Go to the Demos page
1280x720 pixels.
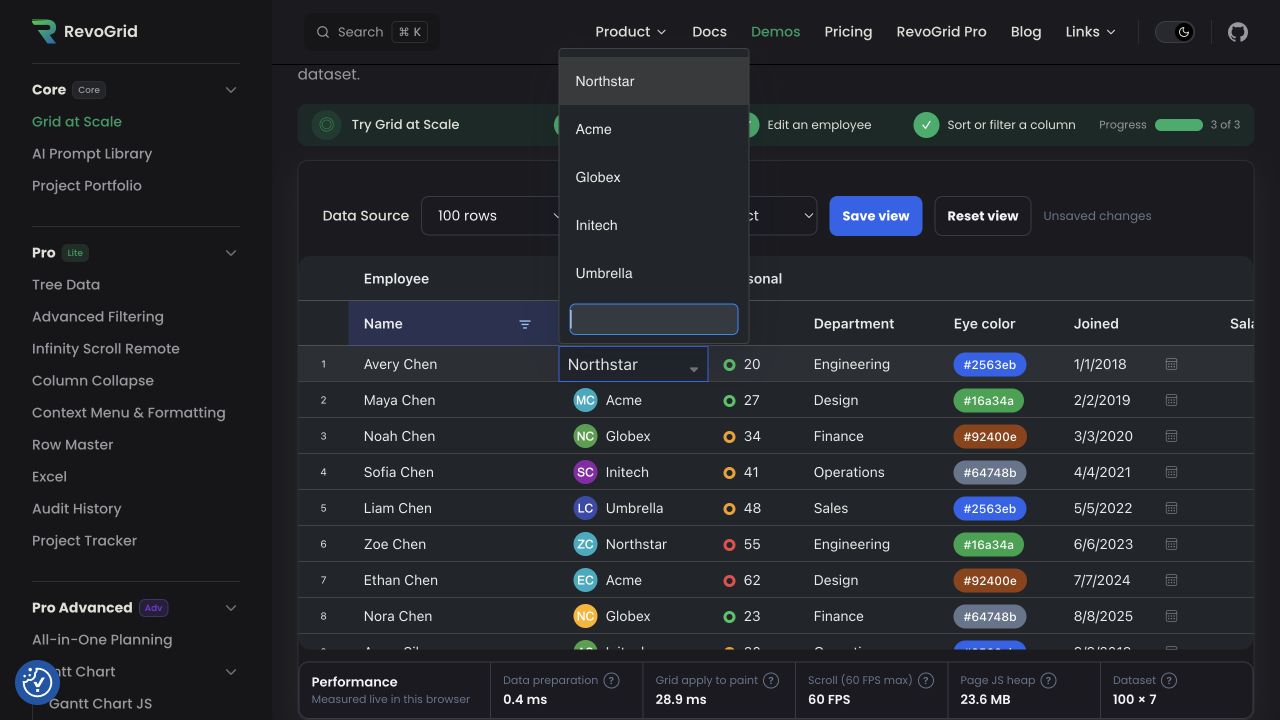point(775,32)
